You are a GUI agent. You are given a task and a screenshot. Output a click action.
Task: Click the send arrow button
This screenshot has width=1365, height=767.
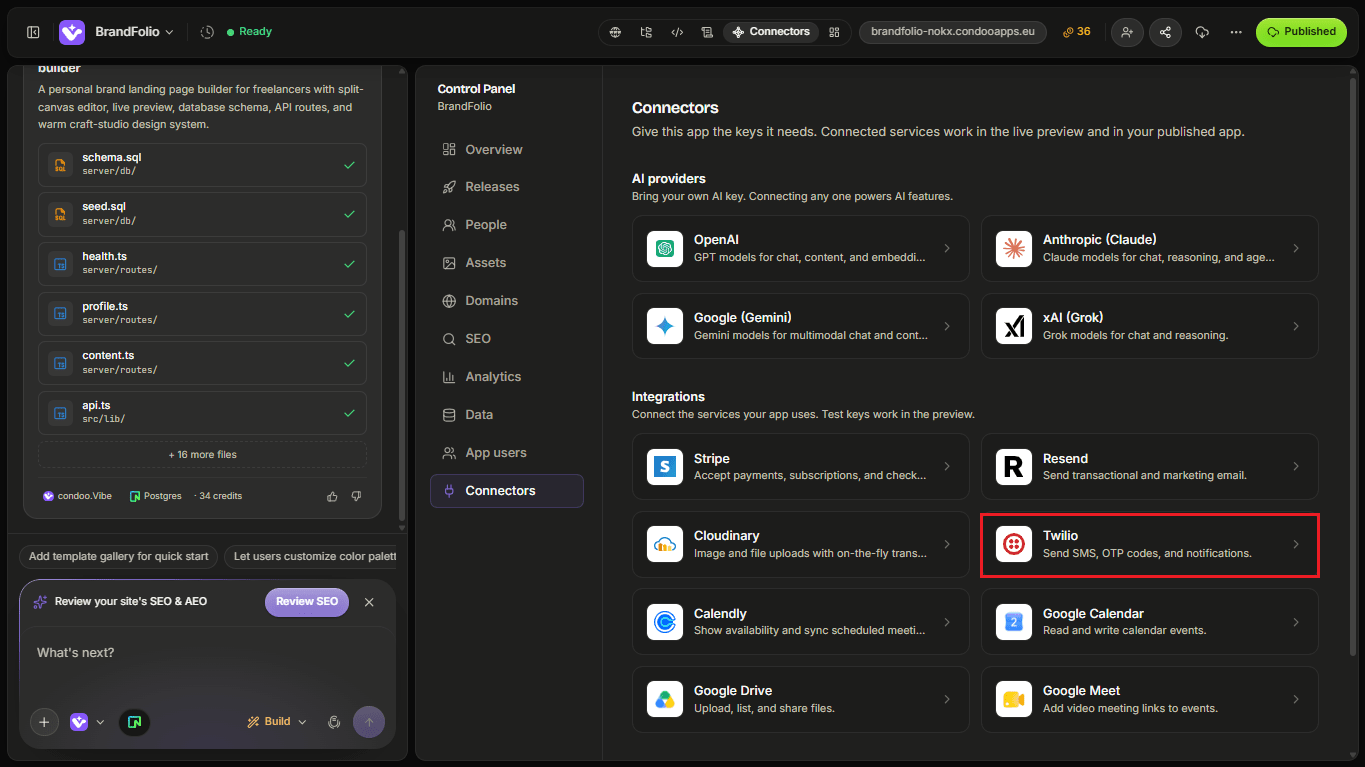tap(369, 722)
